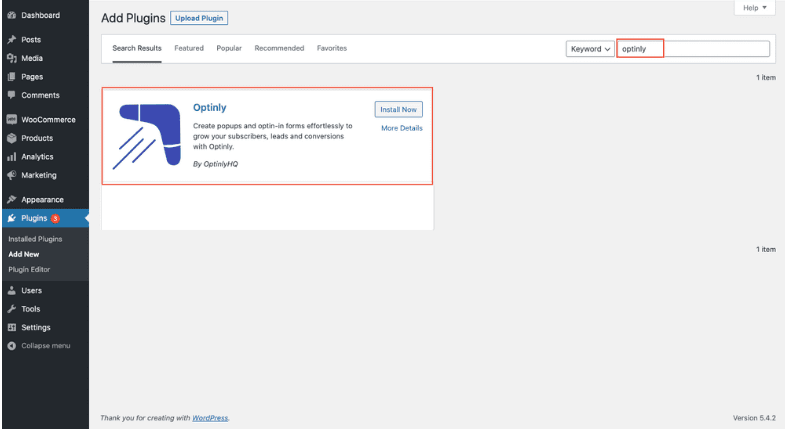This screenshot has height=429, width=785.
Task: Click the Users person icon
Action: 12,290
